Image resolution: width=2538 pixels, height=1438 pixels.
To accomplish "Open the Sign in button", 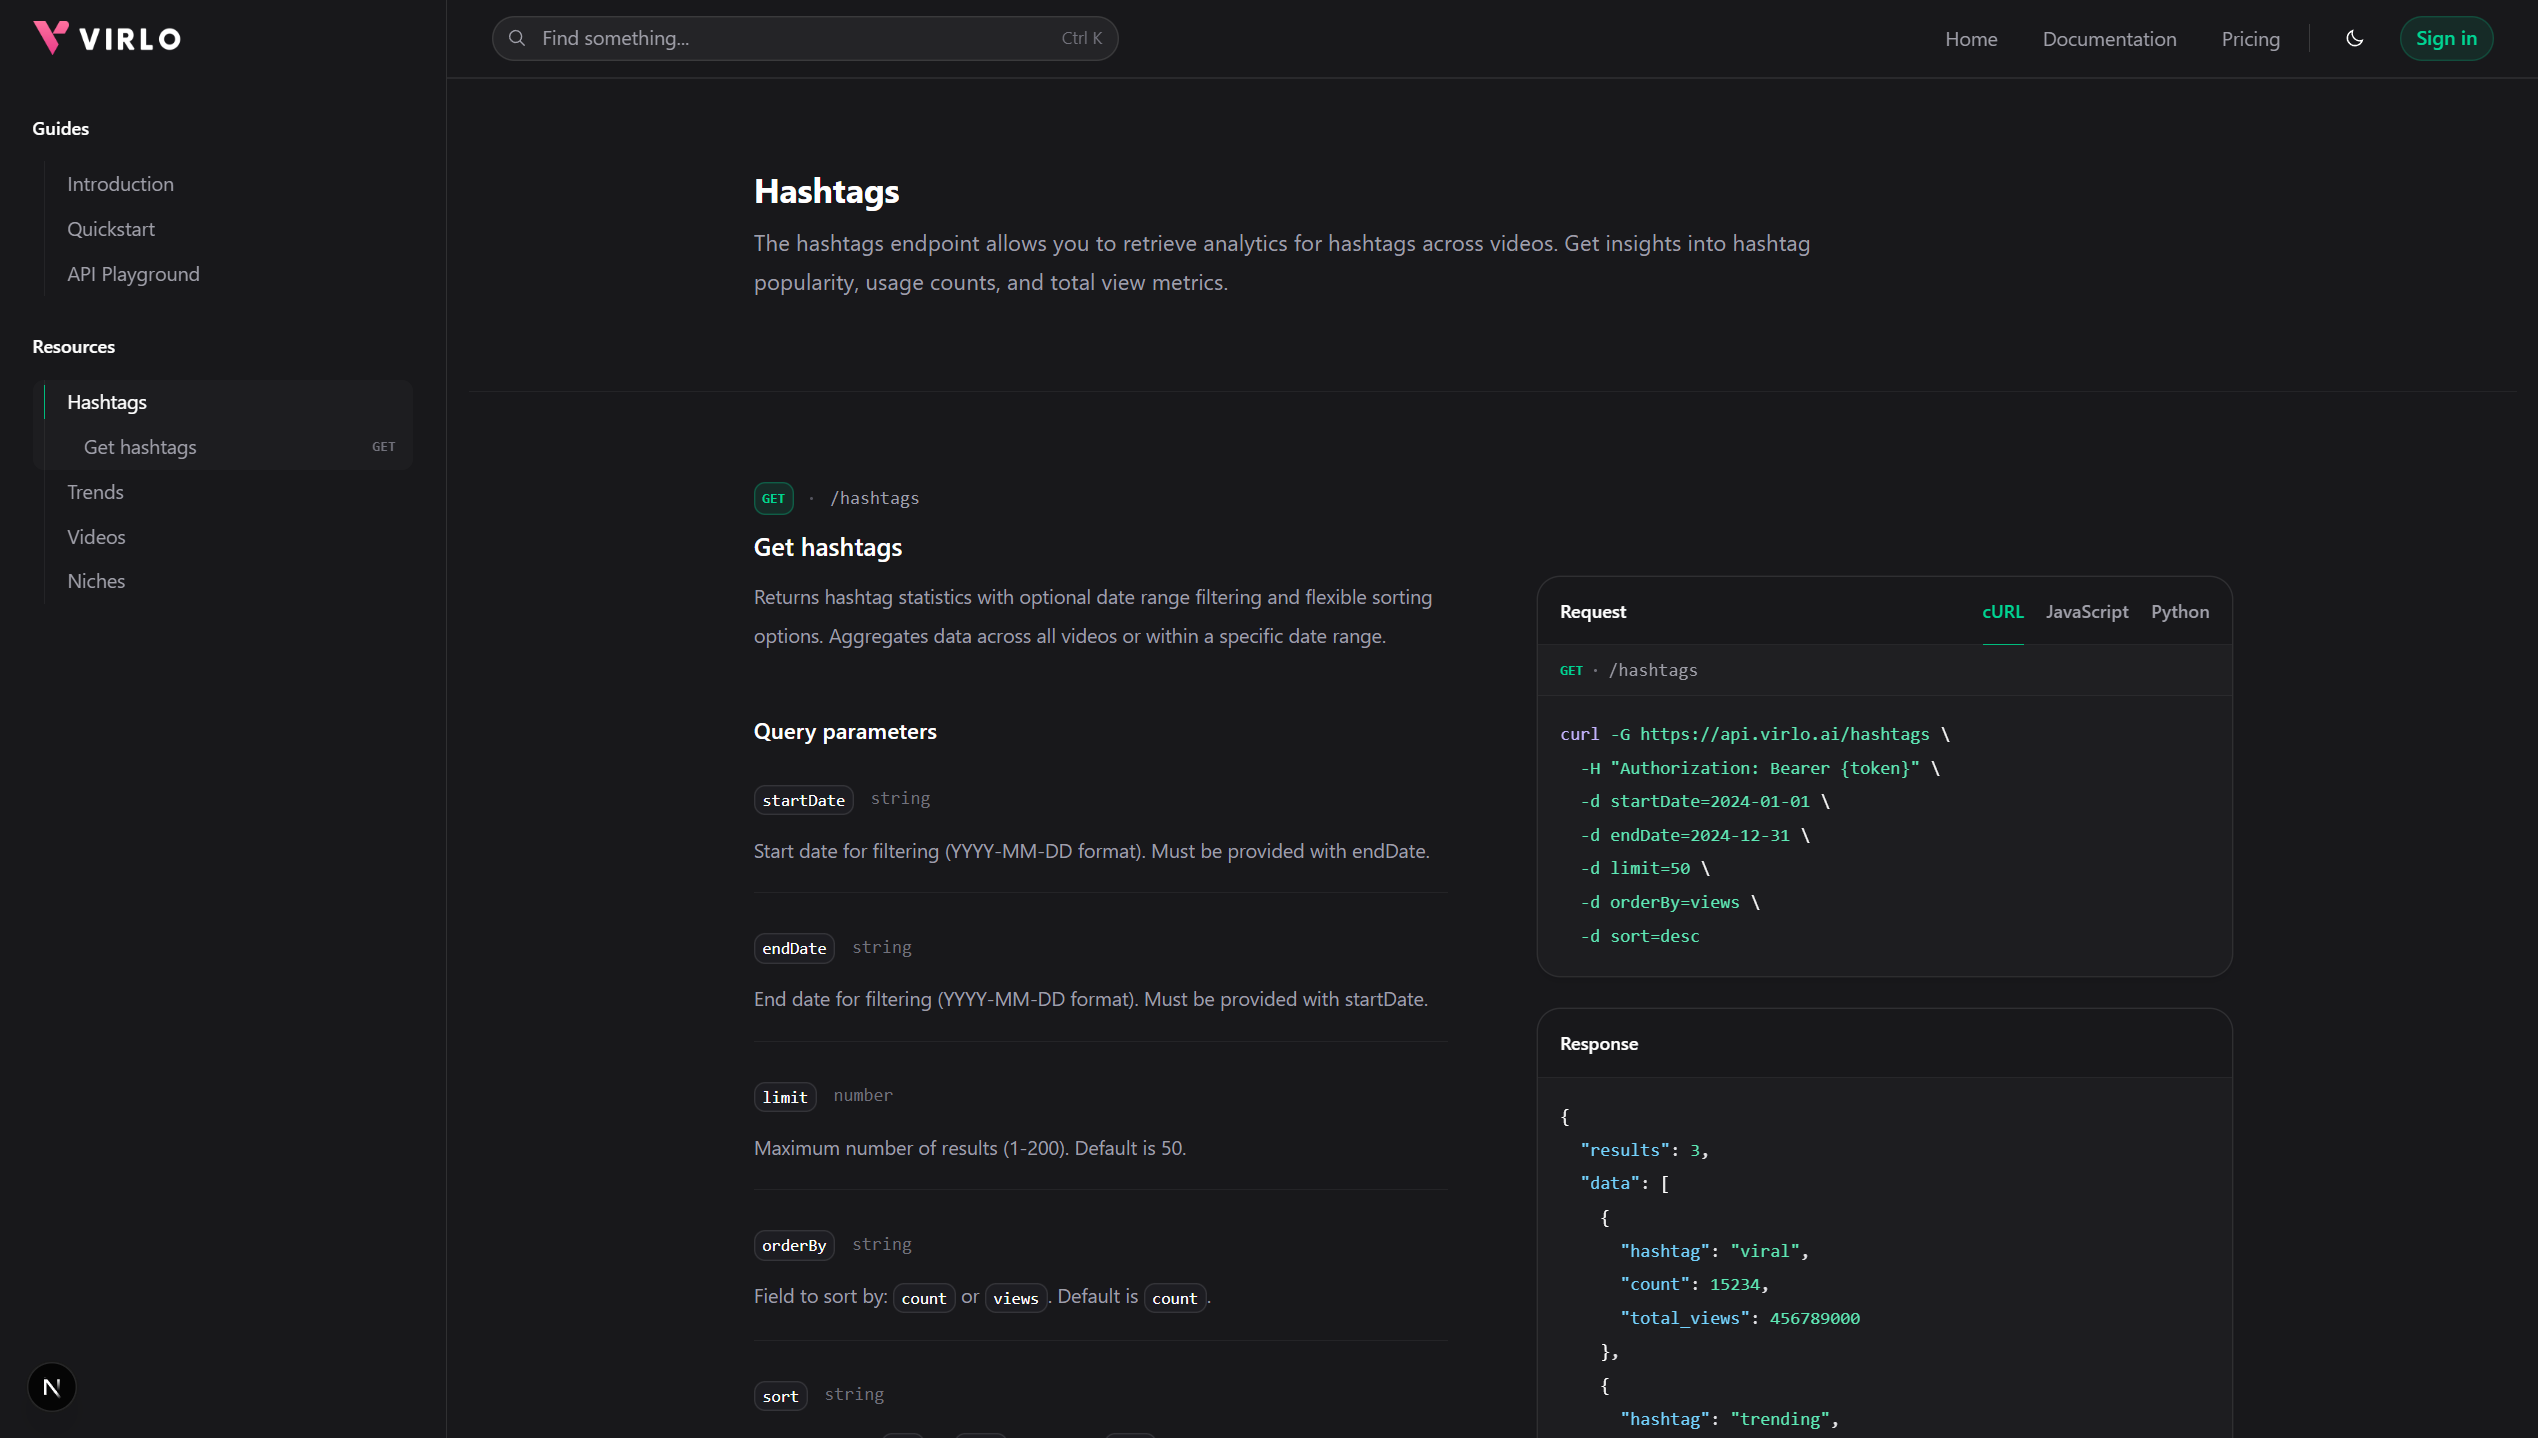I will coord(2445,39).
